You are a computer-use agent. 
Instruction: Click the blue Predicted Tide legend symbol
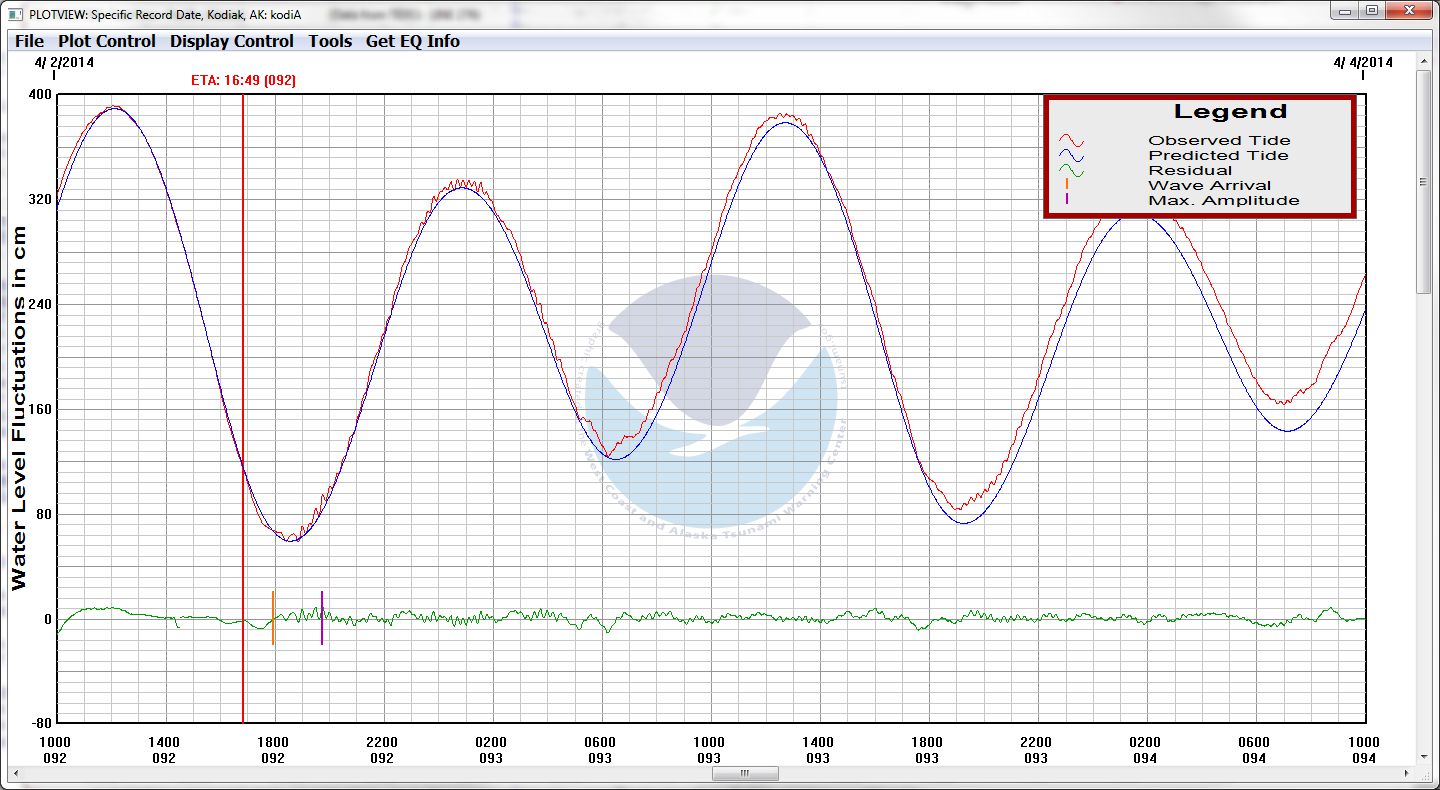[1072, 156]
